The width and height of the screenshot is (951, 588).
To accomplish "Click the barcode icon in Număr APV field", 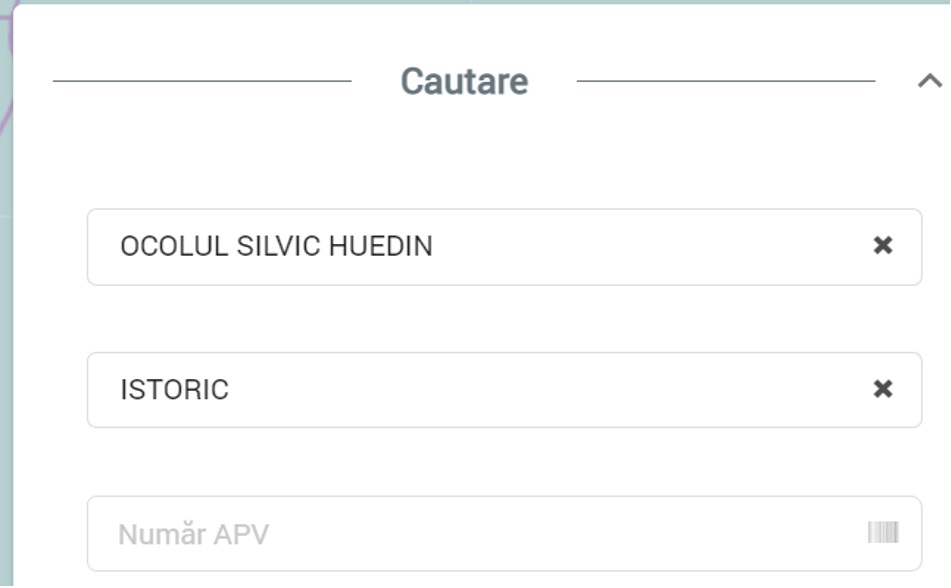I will pos(882,533).
